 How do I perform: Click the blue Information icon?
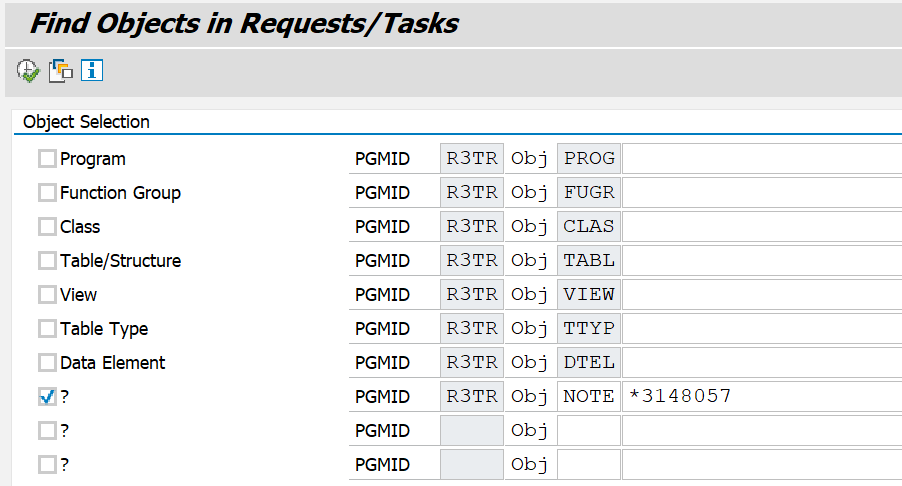93,70
